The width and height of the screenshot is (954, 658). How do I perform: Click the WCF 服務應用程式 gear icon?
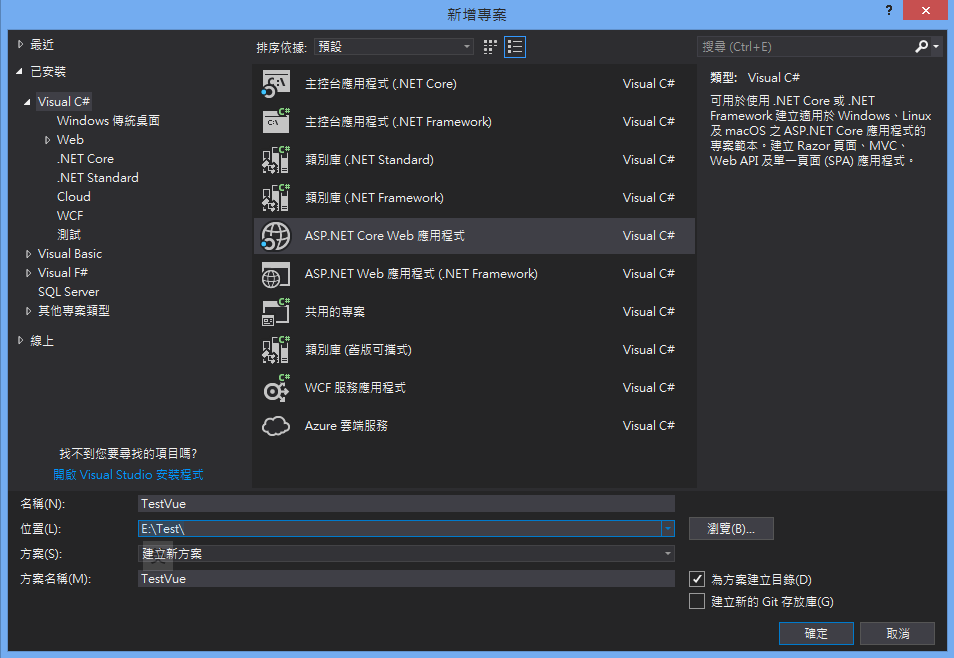pos(276,388)
